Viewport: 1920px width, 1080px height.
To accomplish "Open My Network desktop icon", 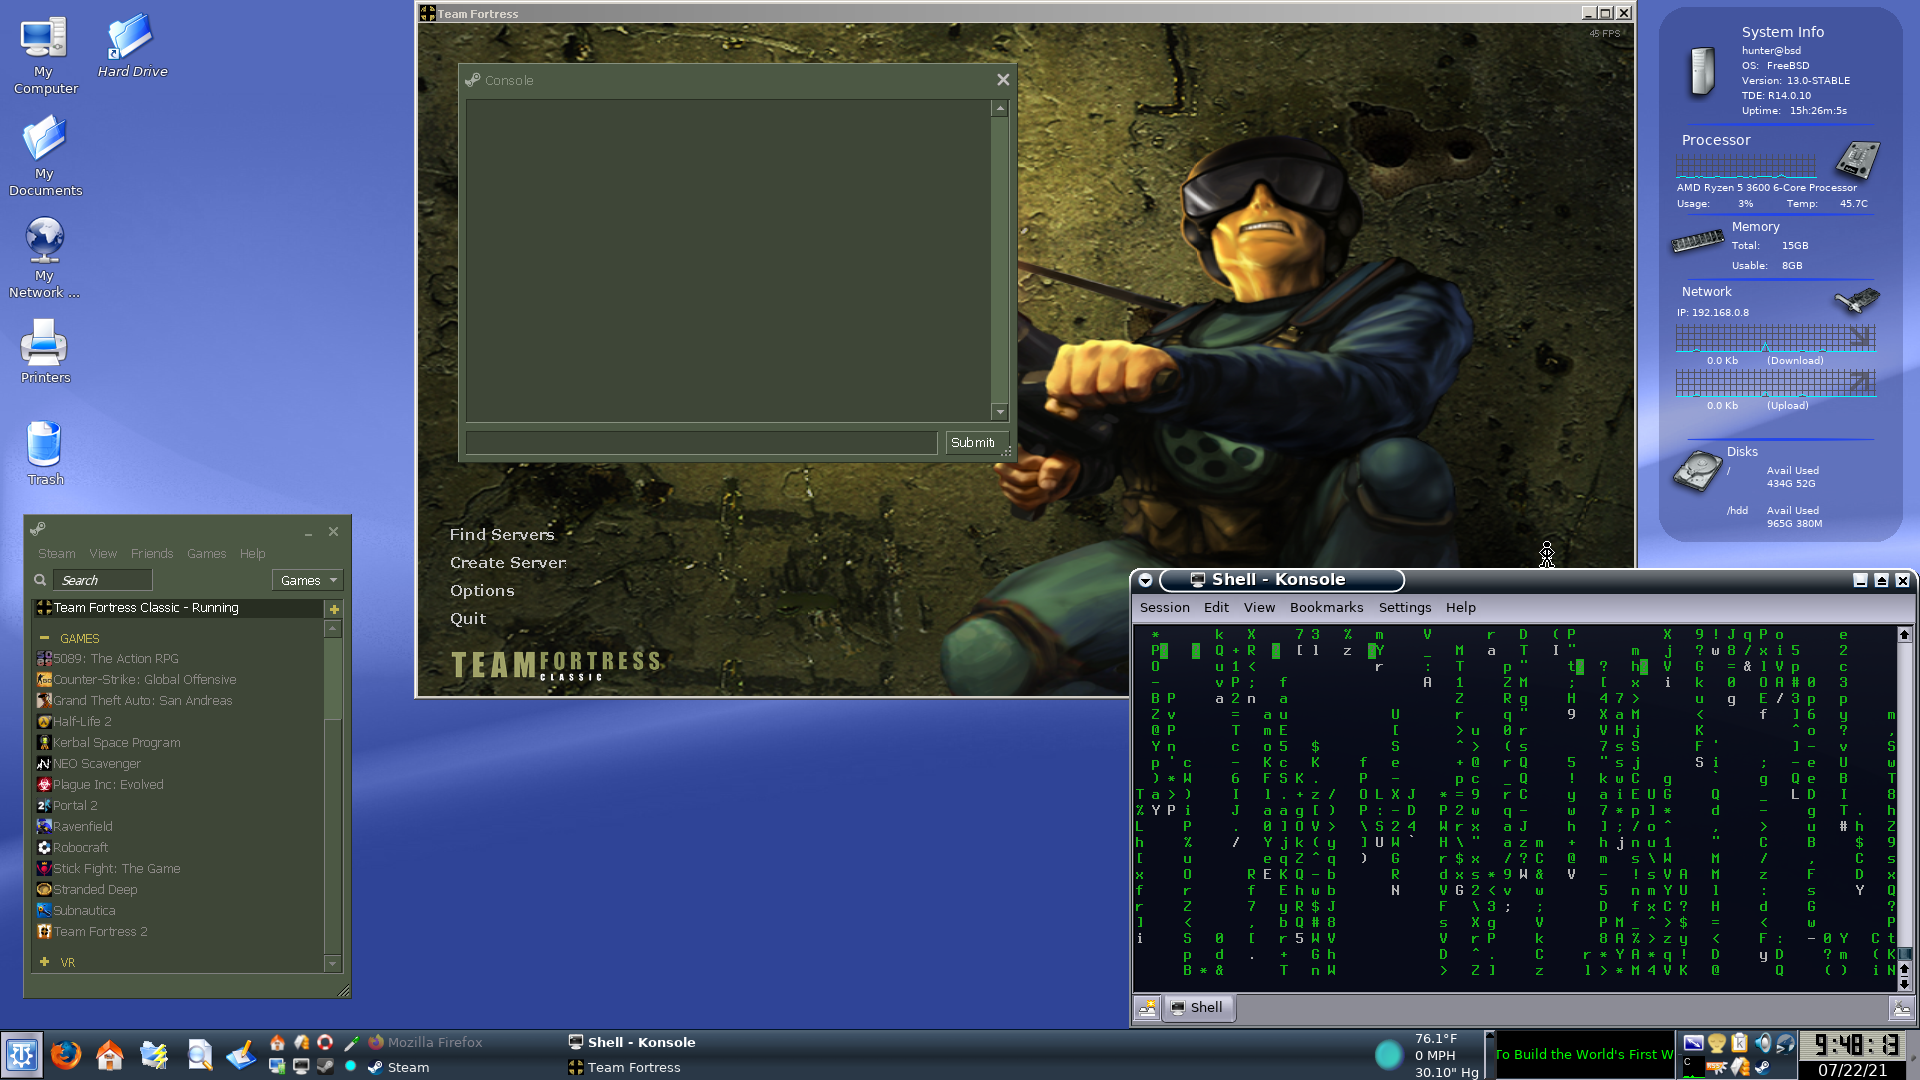I will (x=44, y=258).
